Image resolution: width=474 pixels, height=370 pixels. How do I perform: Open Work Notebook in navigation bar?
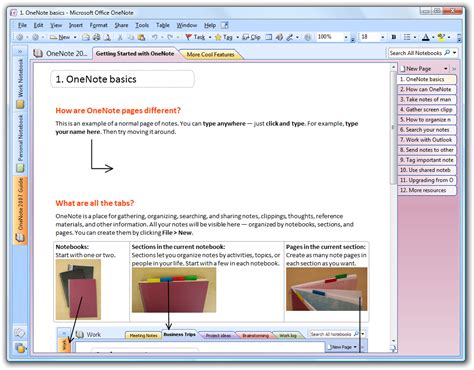pos(21,83)
